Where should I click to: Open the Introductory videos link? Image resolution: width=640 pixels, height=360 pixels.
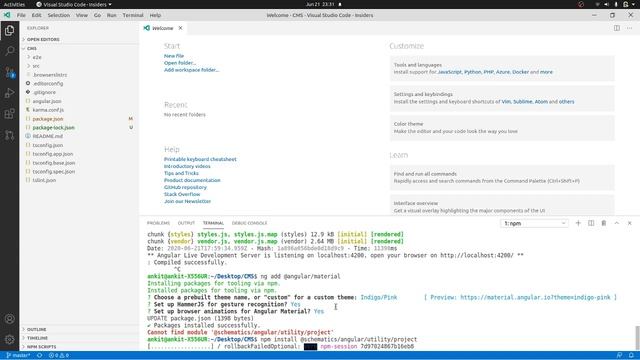click(x=187, y=166)
